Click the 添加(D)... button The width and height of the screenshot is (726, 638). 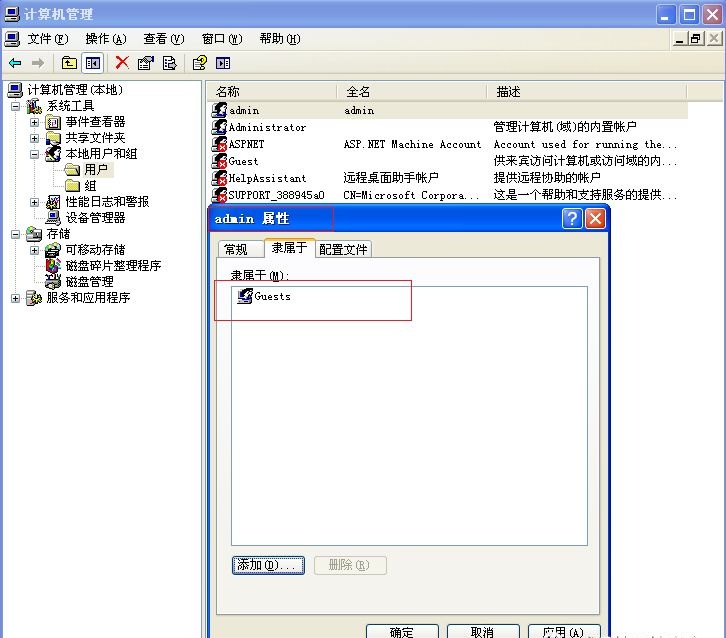click(267, 565)
